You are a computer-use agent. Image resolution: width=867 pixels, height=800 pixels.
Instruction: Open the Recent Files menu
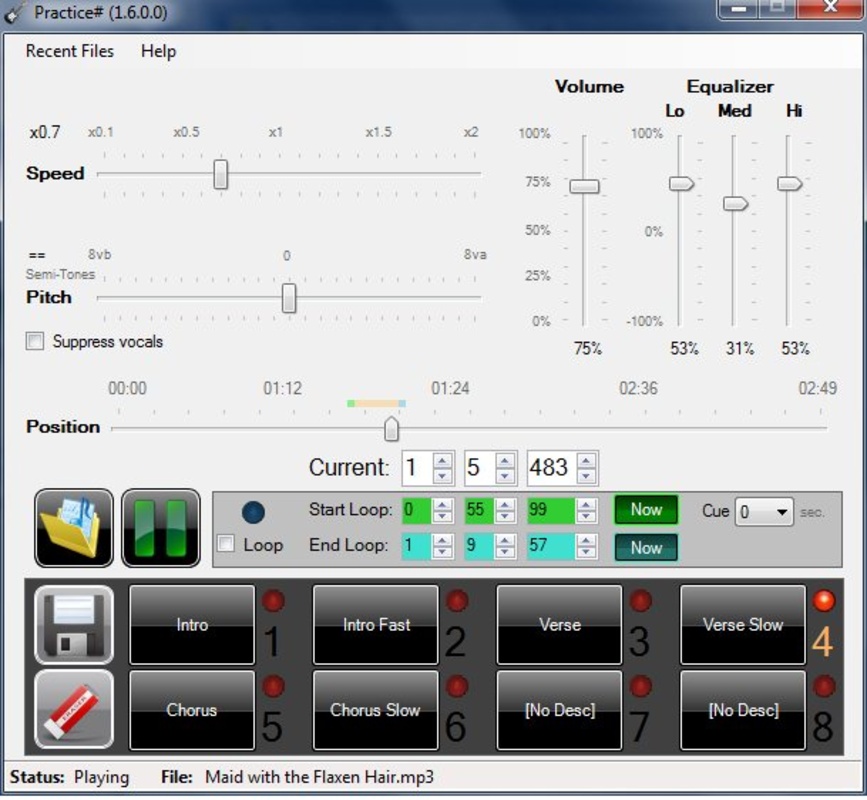coord(70,51)
